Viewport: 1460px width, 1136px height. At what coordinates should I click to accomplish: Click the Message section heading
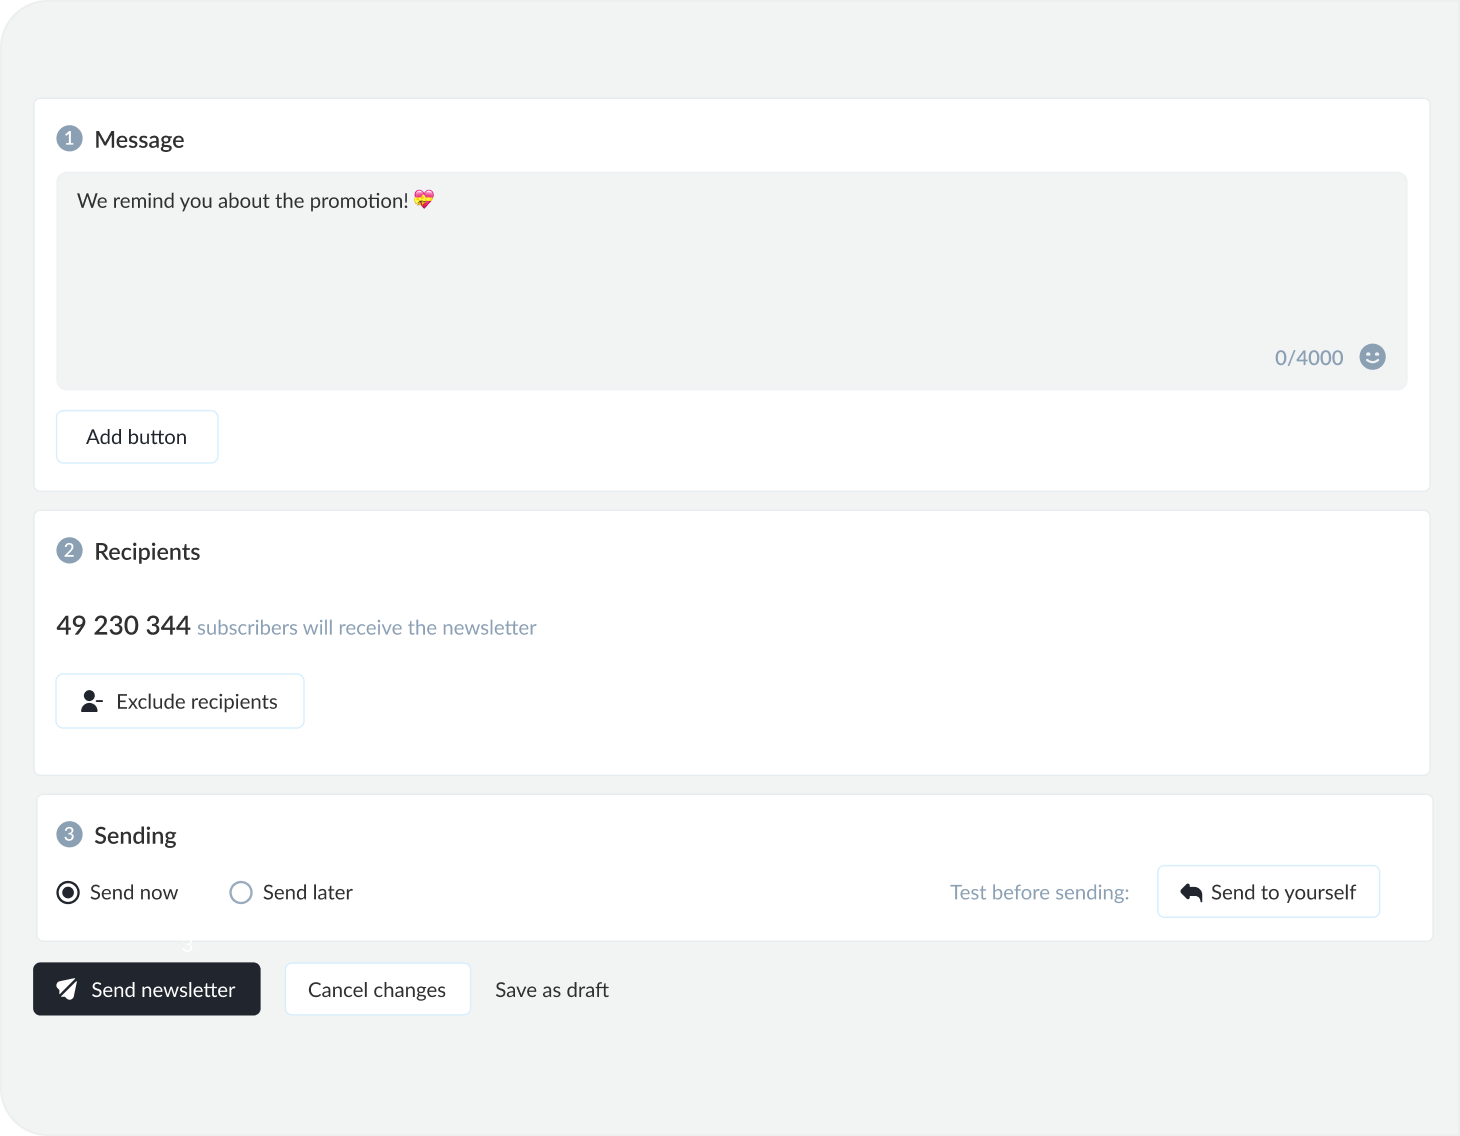[x=139, y=140]
